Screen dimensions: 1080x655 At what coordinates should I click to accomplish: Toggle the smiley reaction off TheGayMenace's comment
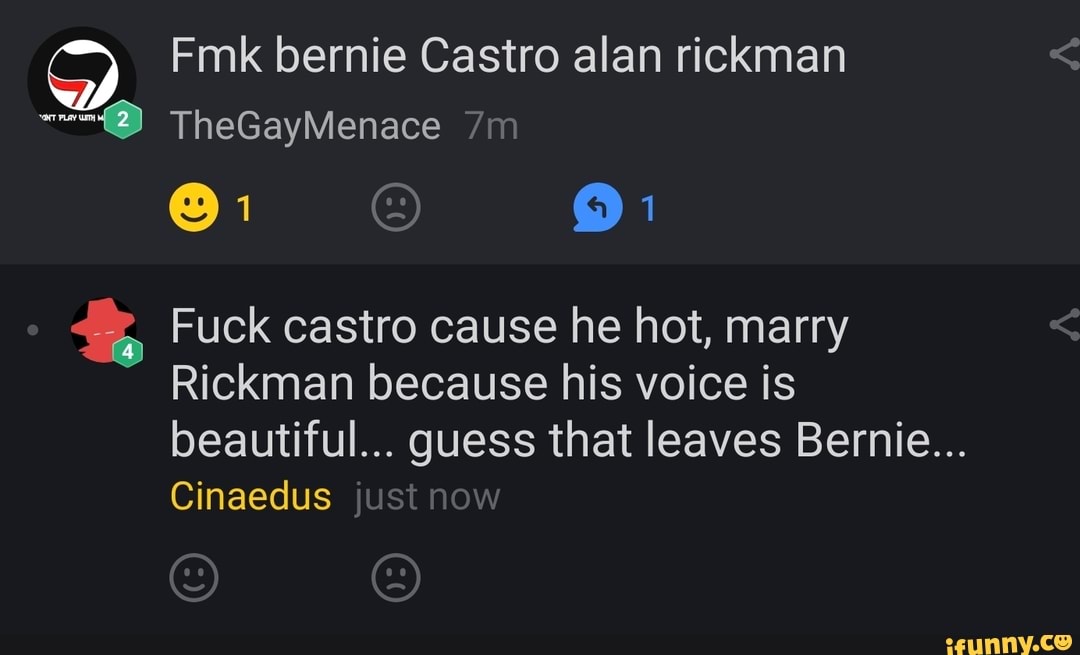pos(193,207)
